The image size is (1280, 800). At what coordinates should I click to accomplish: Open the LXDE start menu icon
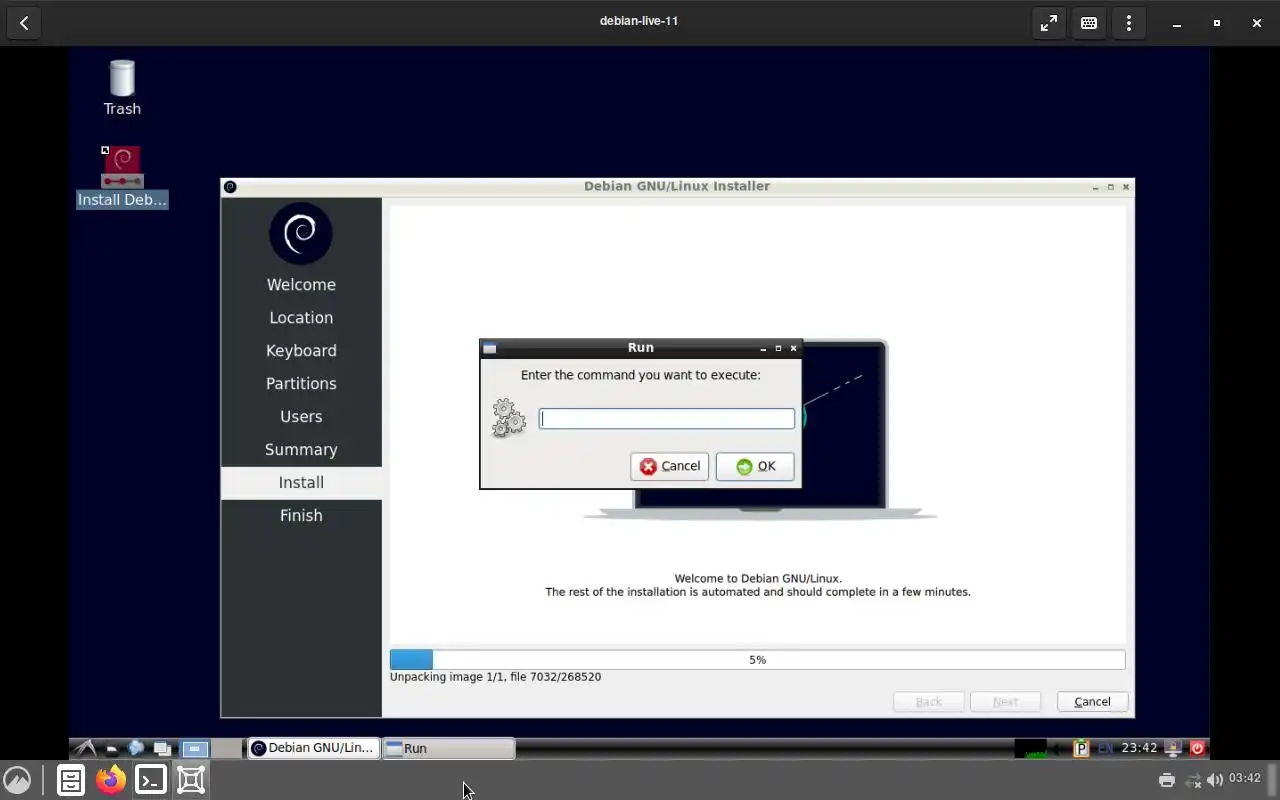[x=86, y=748]
